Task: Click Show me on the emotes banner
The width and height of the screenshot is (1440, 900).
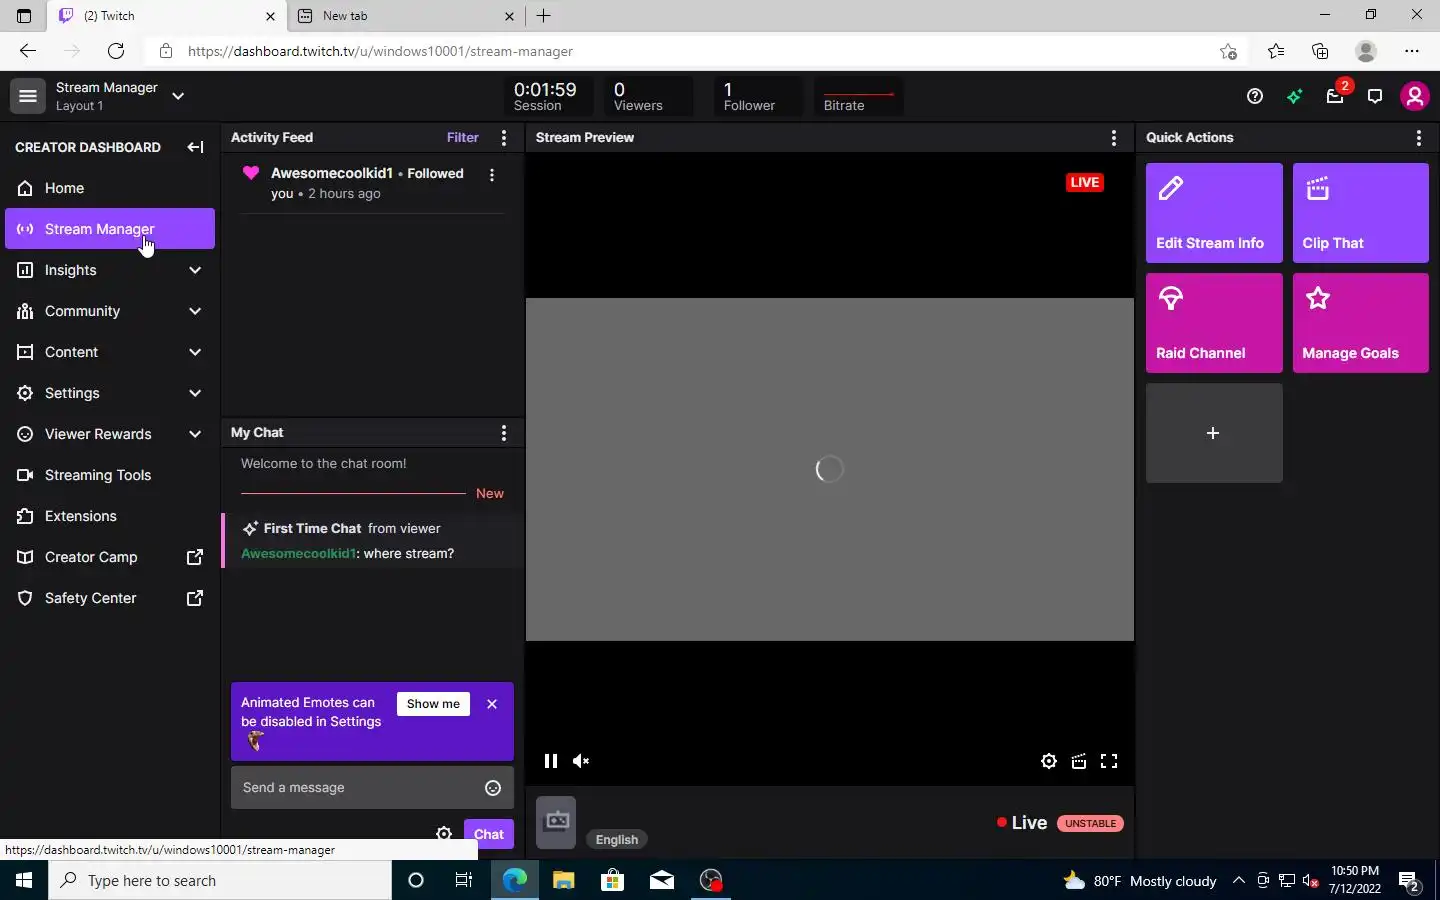Action: [x=433, y=704]
